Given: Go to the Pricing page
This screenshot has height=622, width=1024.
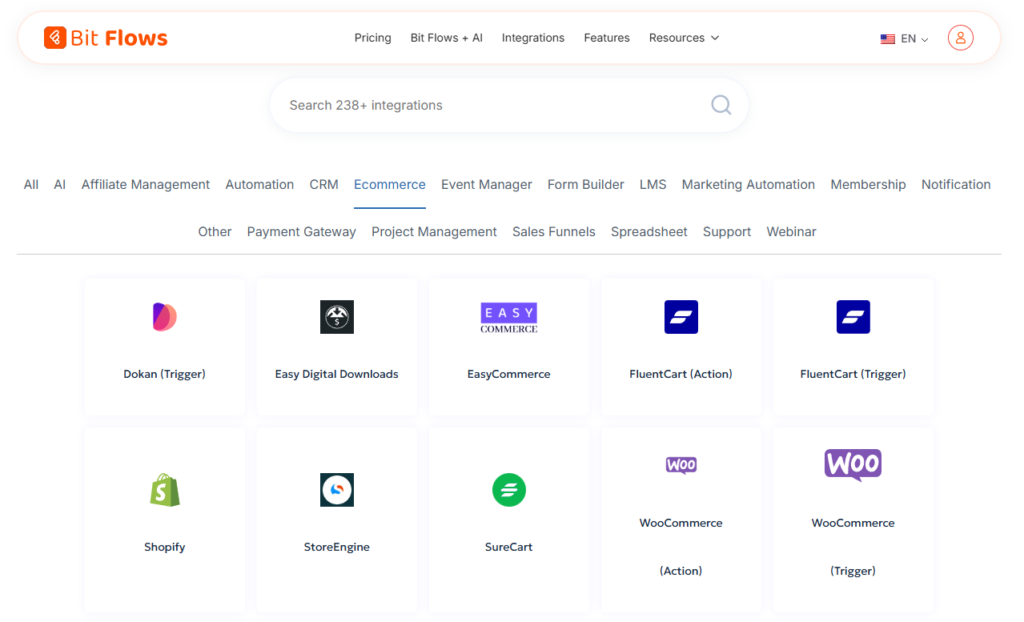Looking at the screenshot, I should (372, 38).
